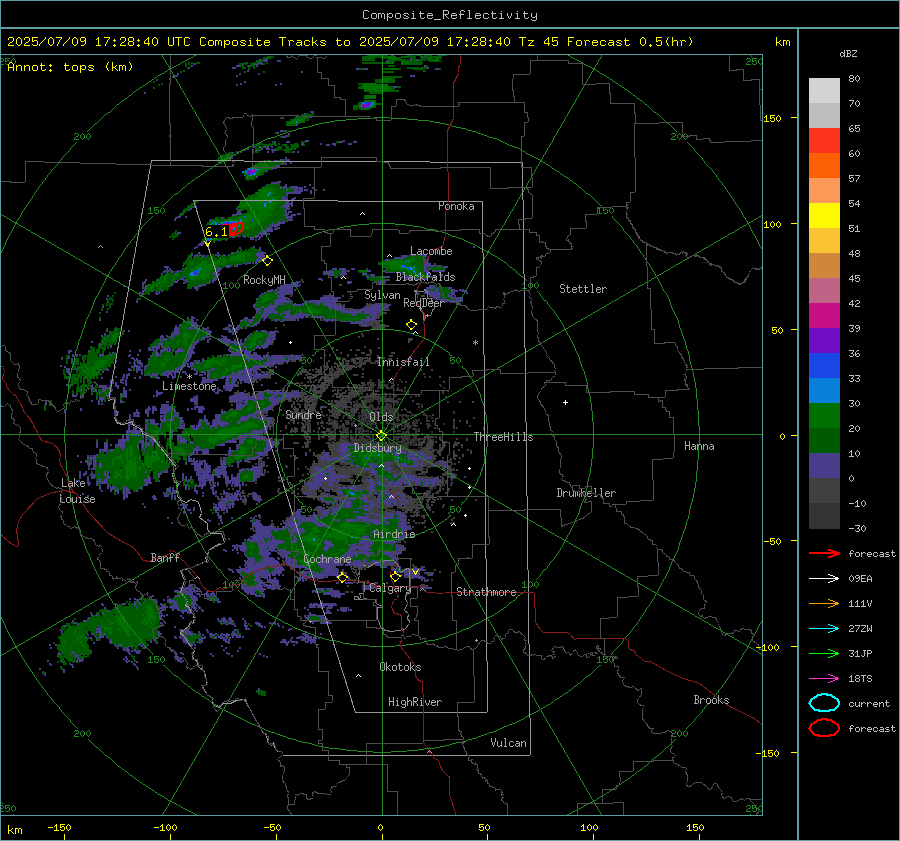This screenshot has height=841, width=900.
Task: Click the yellow diamond marker below Cochrane
Action: click(x=343, y=577)
